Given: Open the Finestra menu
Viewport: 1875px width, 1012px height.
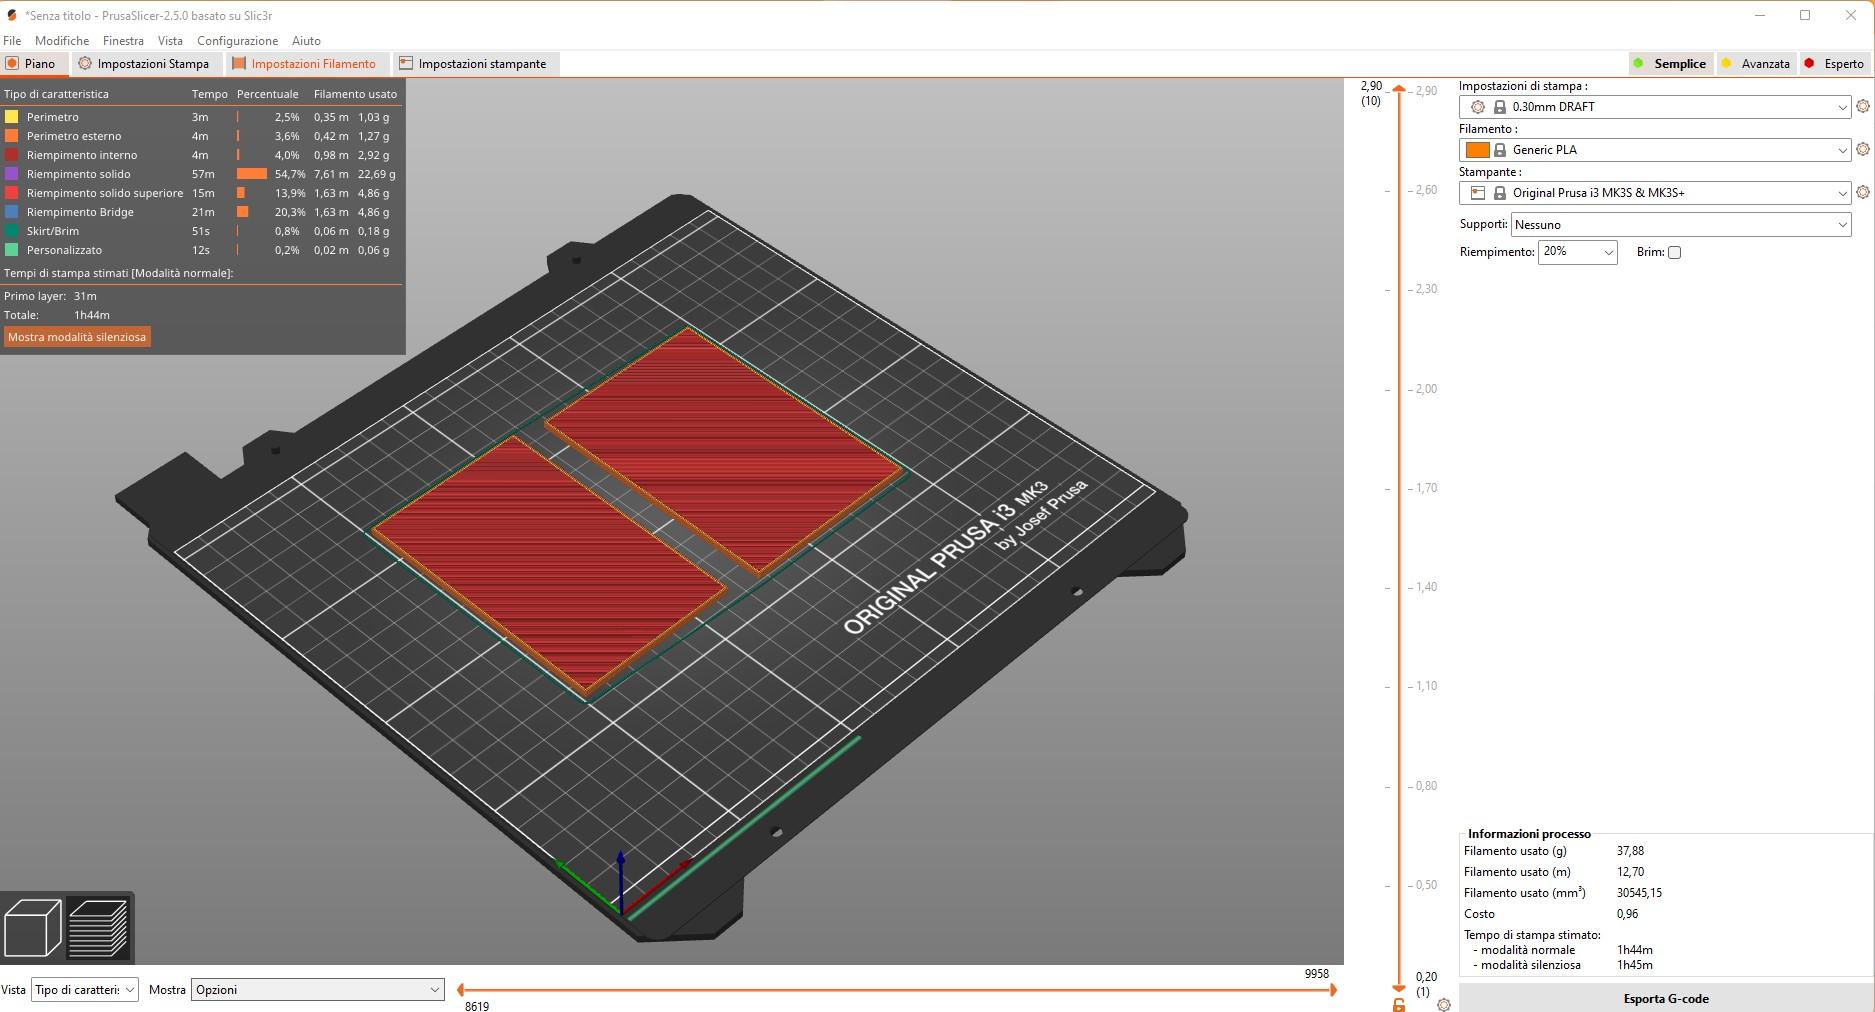Looking at the screenshot, I should 123,41.
